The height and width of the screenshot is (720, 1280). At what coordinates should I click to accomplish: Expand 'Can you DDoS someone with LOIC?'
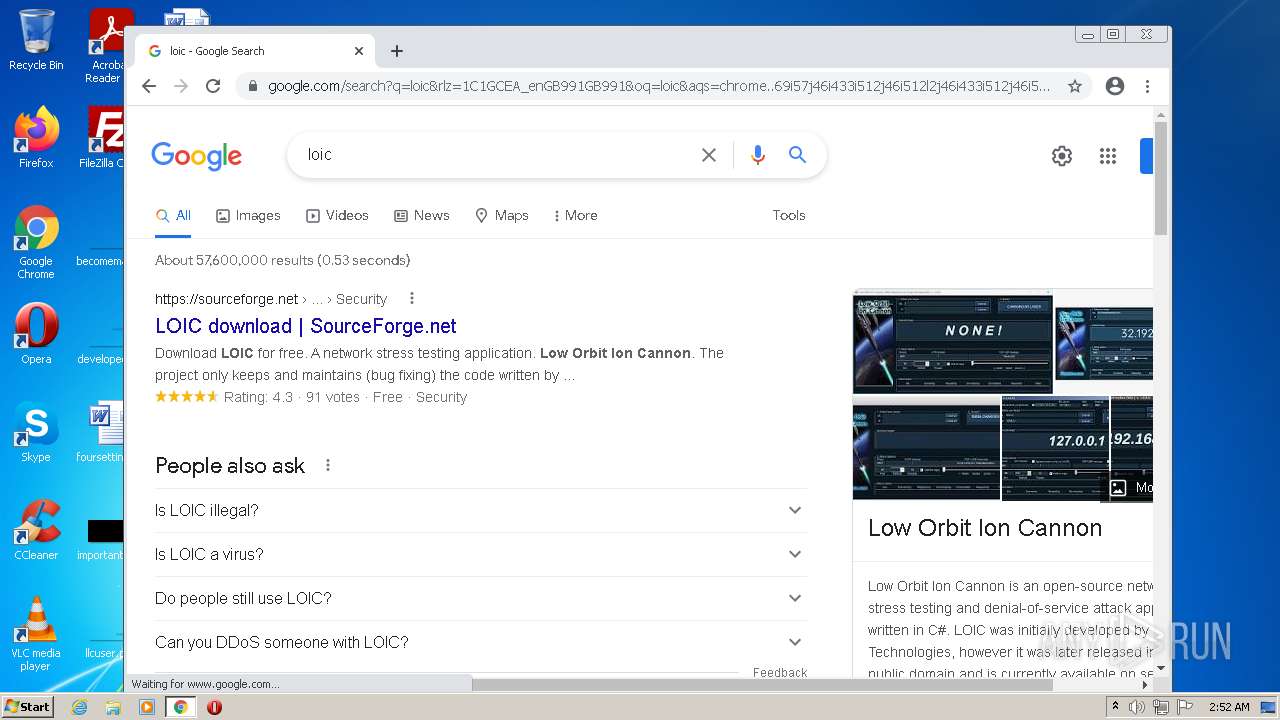click(481, 642)
